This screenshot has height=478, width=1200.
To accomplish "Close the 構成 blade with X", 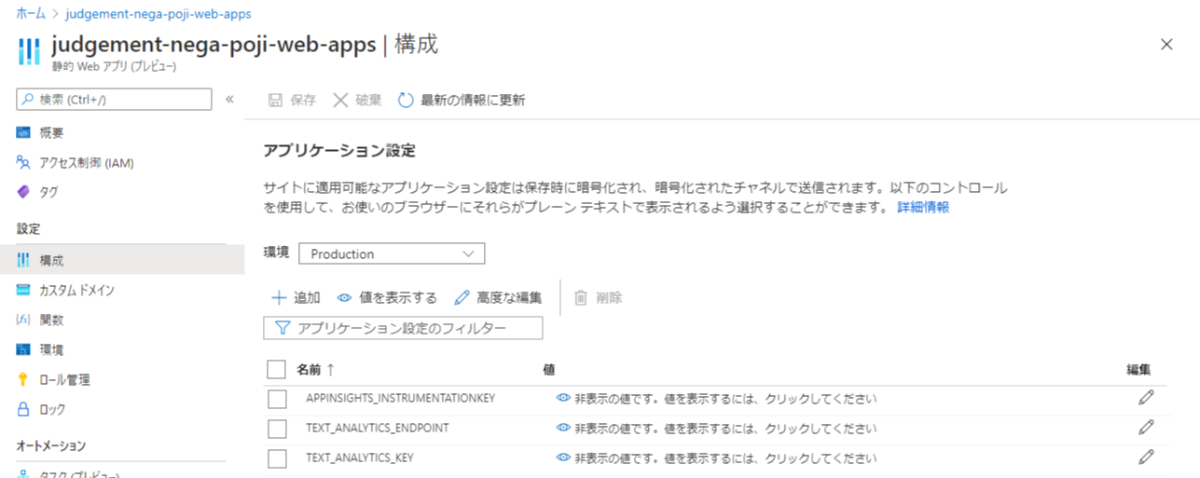I will click(1166, 44).
